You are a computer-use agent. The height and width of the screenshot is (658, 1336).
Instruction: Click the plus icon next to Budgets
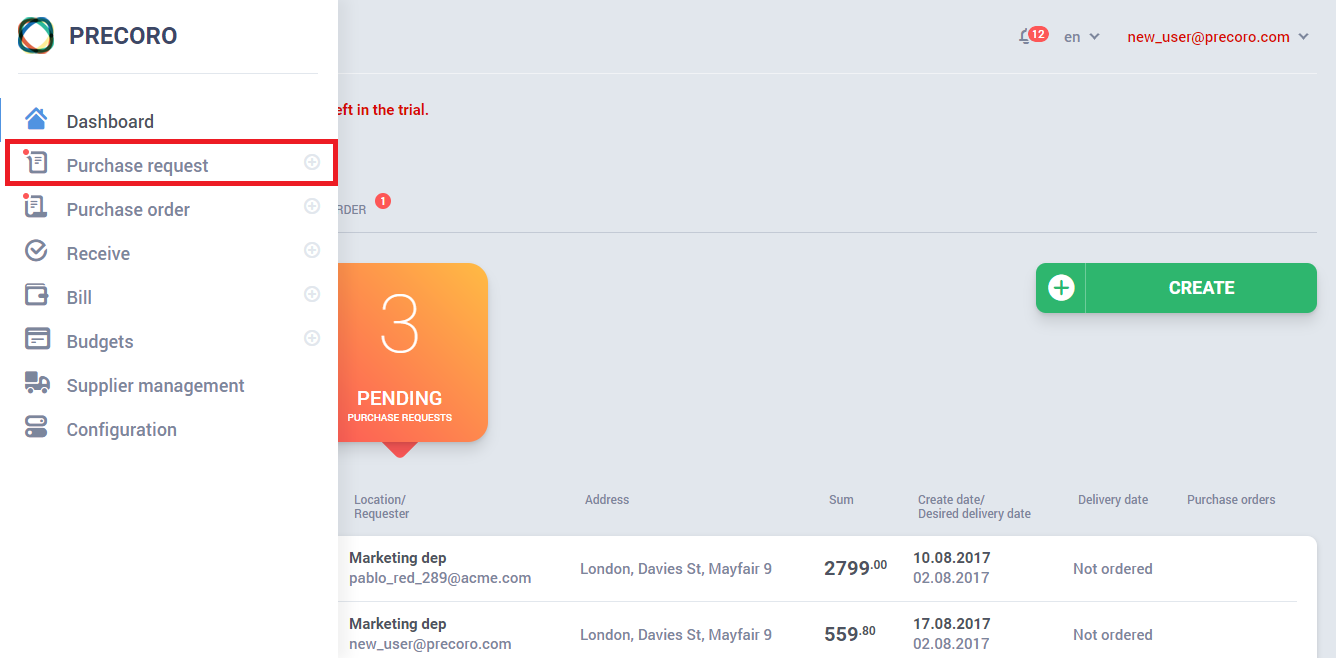coord(312,338)
